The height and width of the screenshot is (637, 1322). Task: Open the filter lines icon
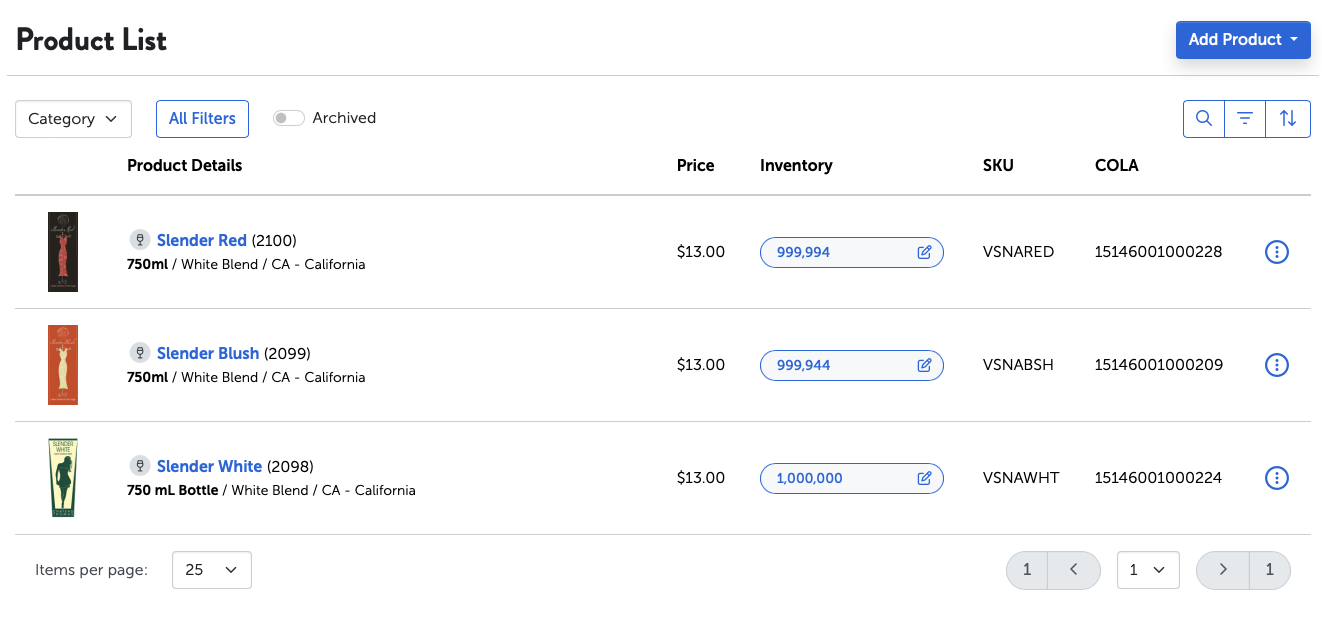point(1245,119)
